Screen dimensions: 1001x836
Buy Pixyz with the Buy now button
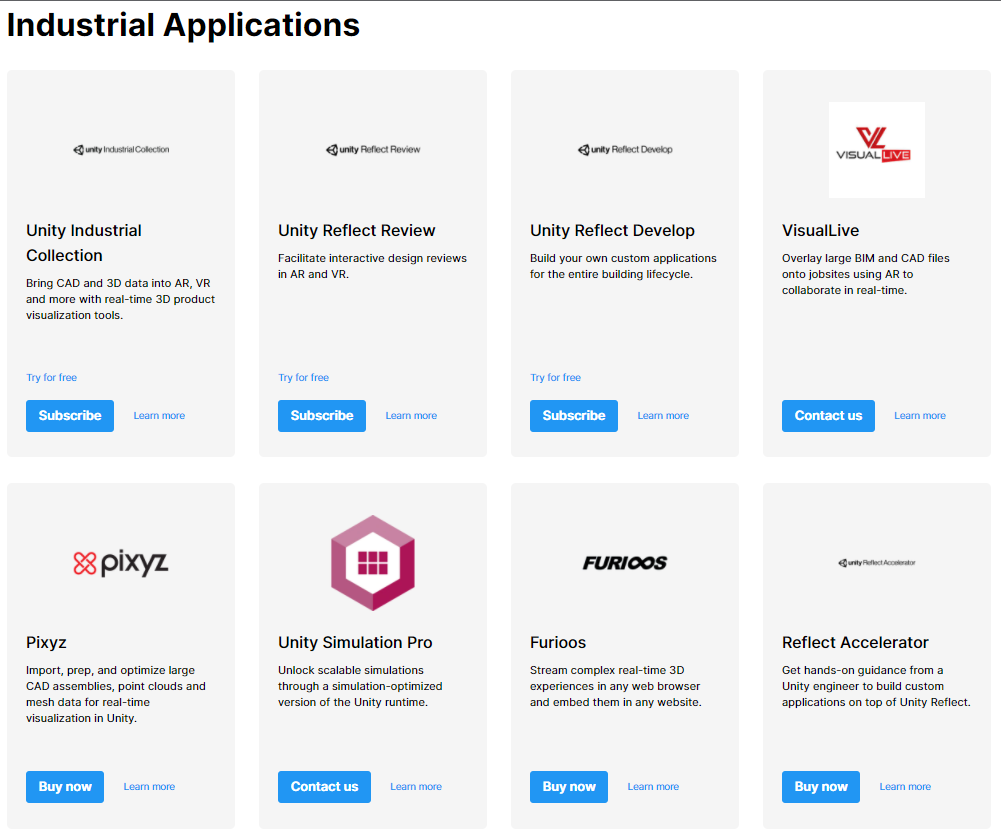pyautogui.click(x=65, y=787)
